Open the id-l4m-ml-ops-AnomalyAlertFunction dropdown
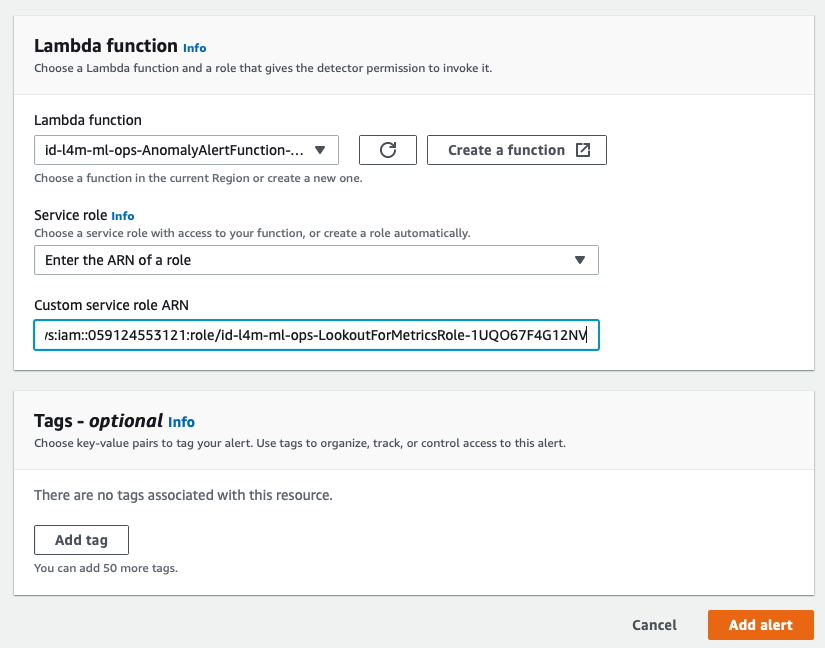Image resolution: width=825 pixels, height=648 pixels. coord(186,150)
